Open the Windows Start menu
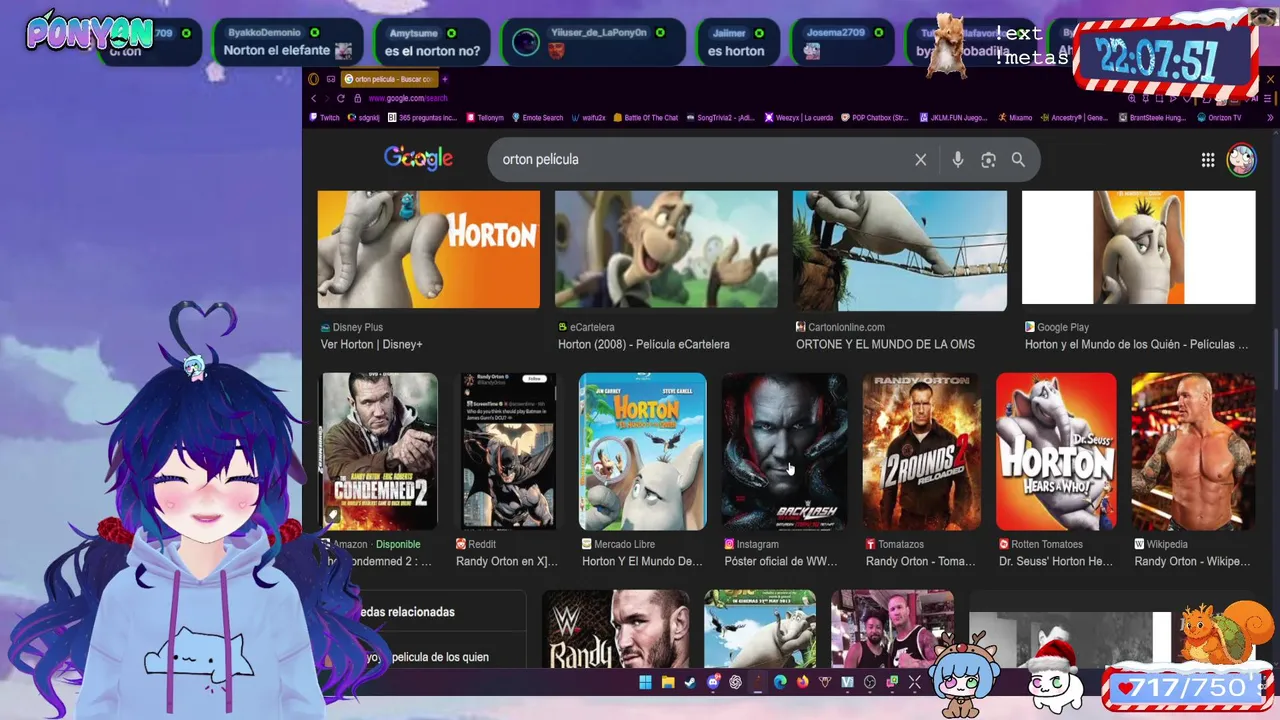 645,683
